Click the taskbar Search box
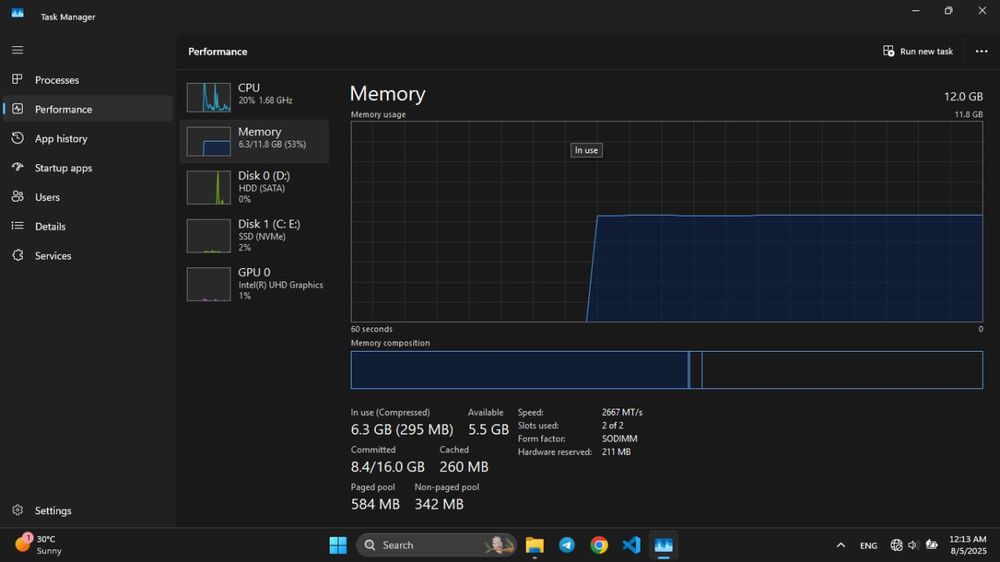This screenshot has width=1000, height=562. pyautogui.click(x=436, y=545)
